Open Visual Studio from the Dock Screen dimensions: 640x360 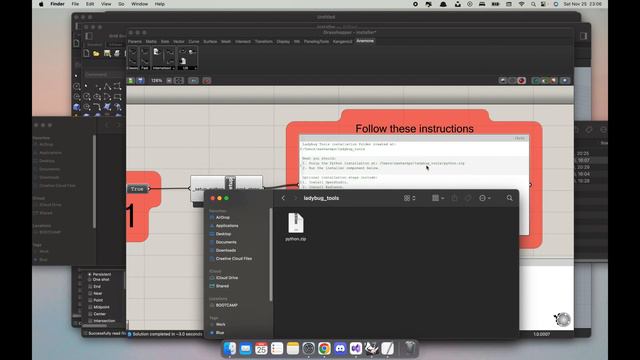pos(356,349)
